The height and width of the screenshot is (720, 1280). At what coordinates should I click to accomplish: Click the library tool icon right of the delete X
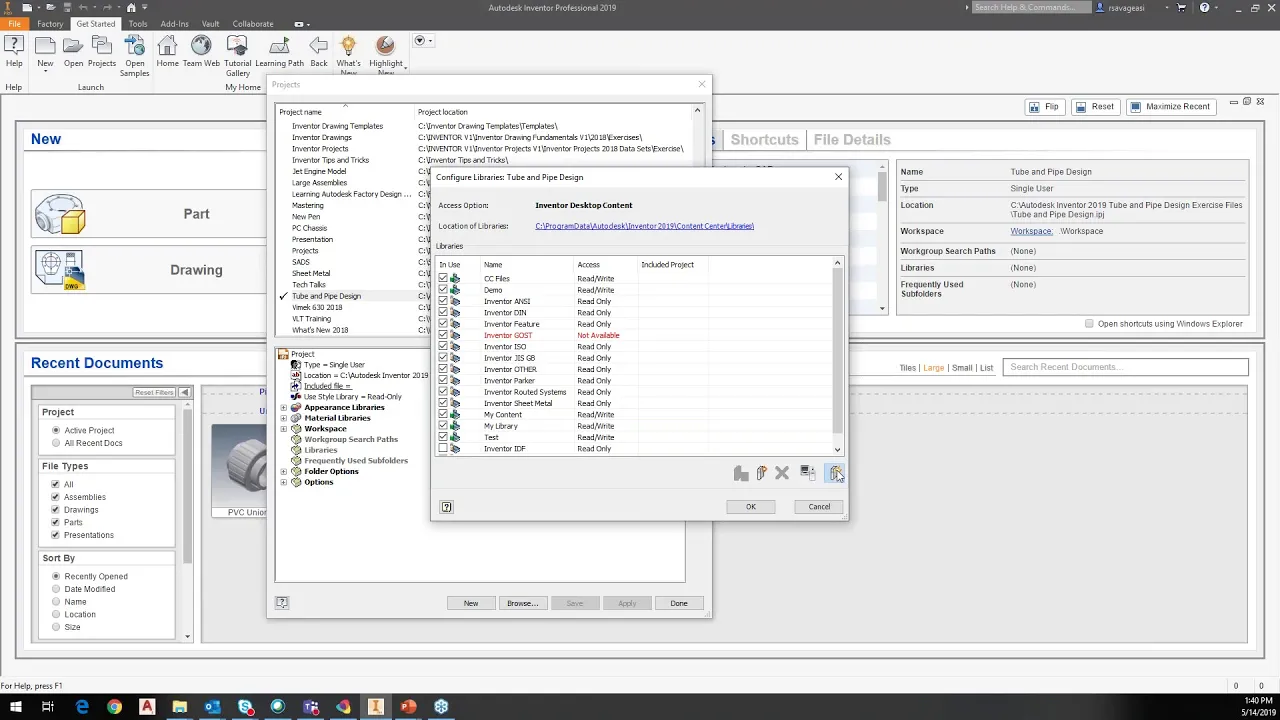(x=807, y=473)
